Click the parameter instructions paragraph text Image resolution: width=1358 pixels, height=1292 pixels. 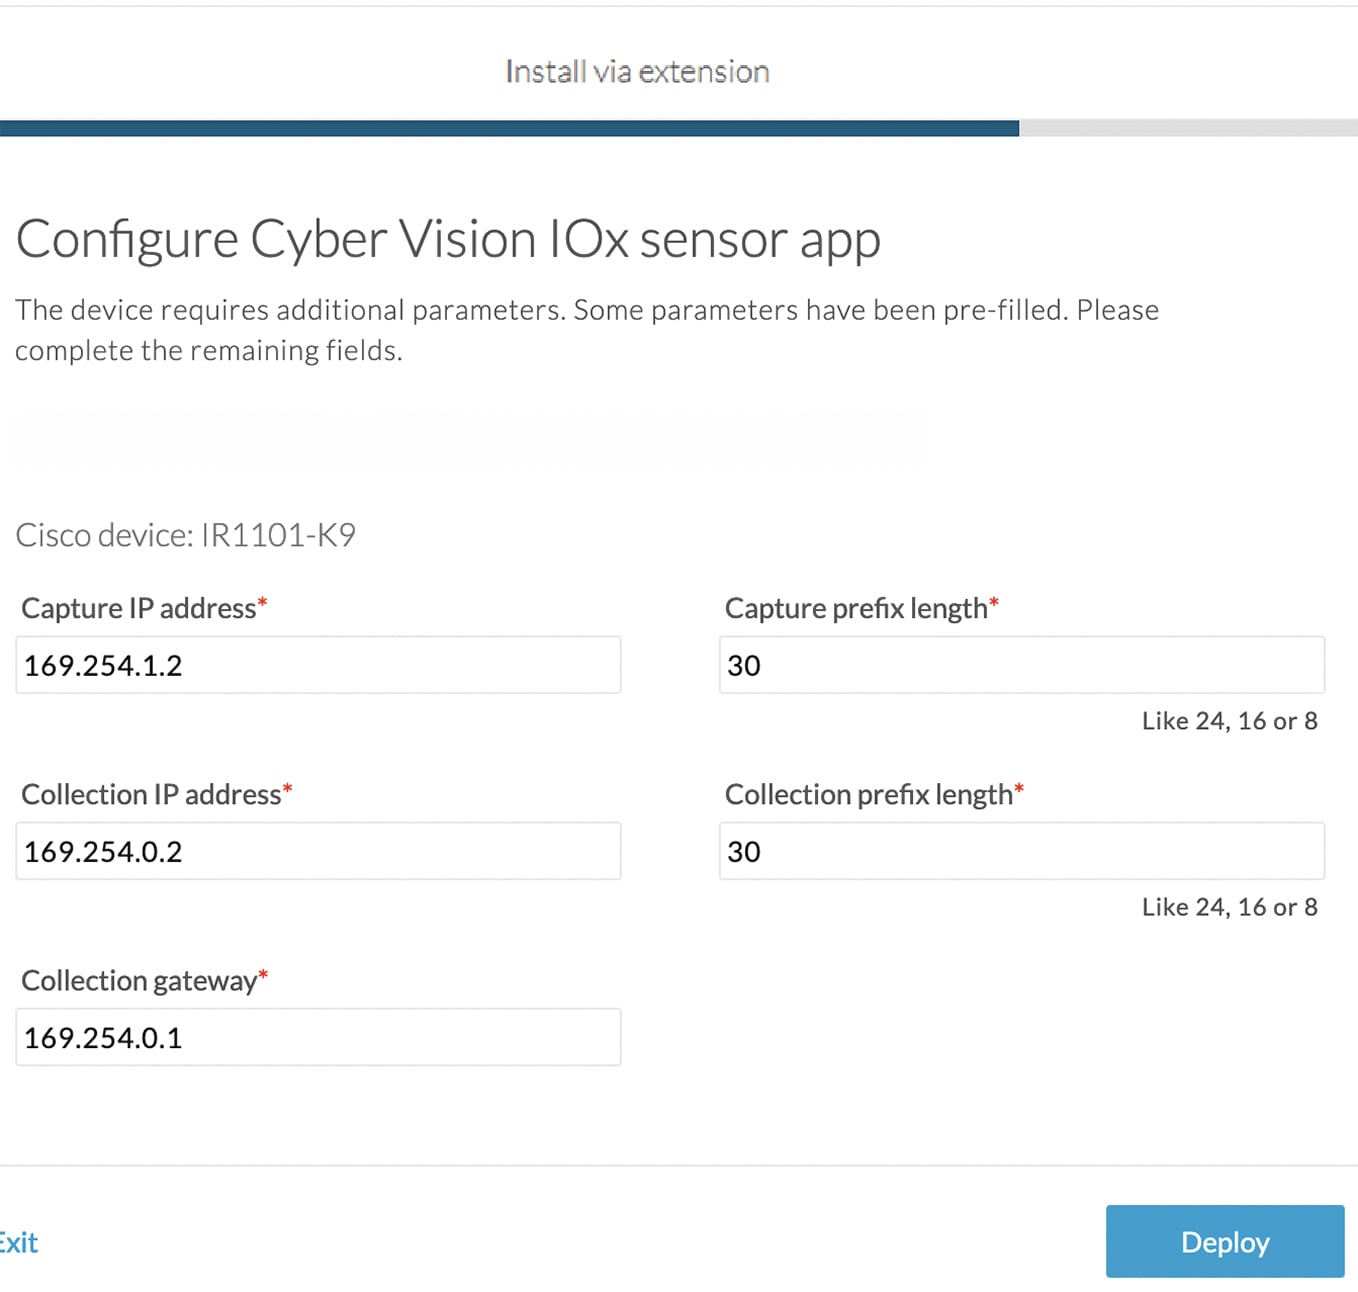(x=586, y=329)
